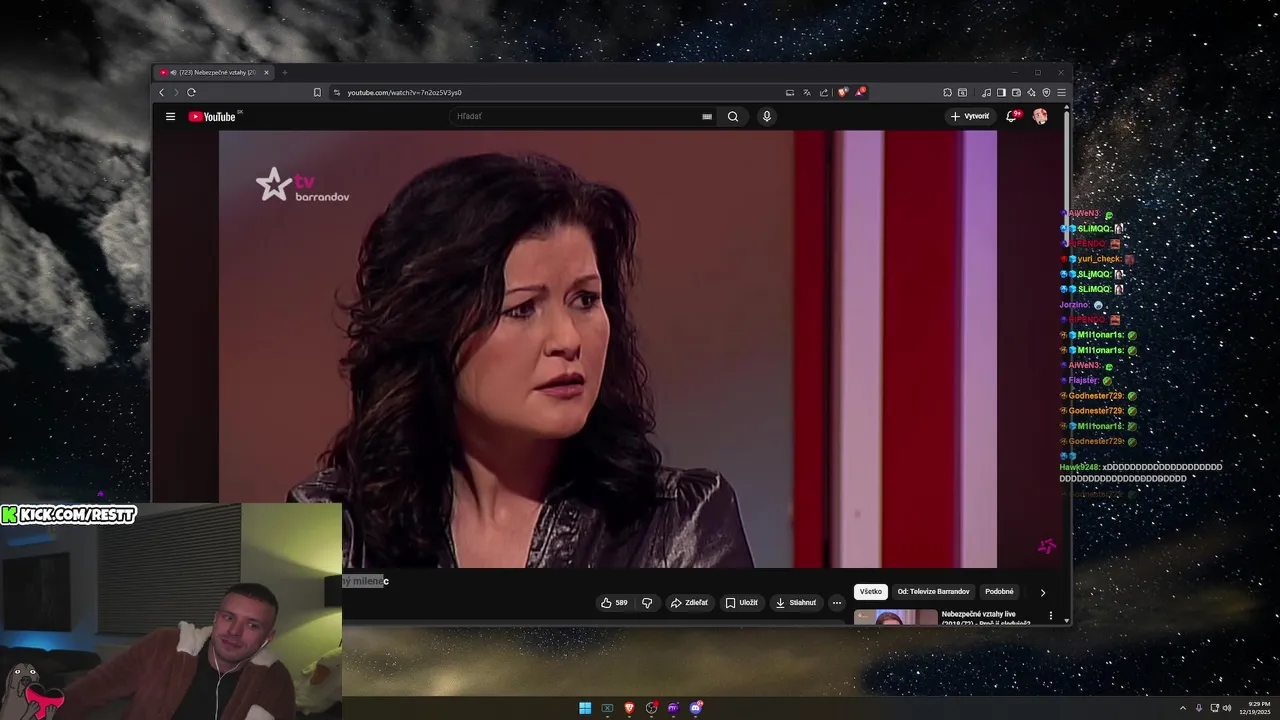The width and height of the screenshot is (1280, 720).
Task: Click the Hawk9248 chat message in overlay
Action: pos(1140,472)
